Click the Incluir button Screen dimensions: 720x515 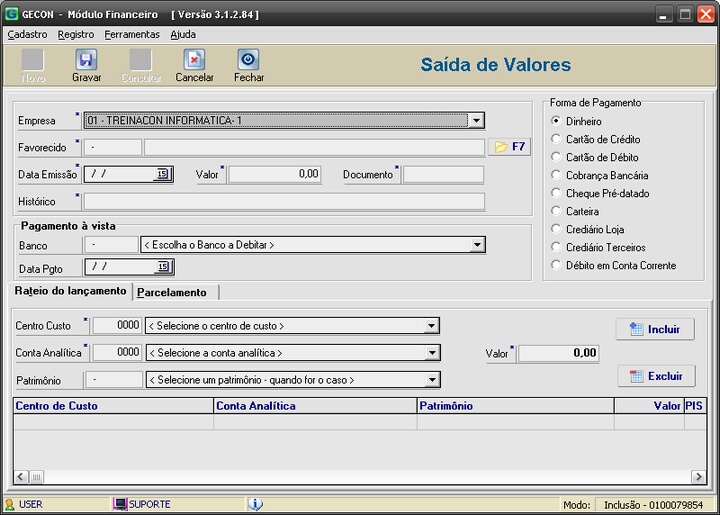pyautogui.click(x=655, y=329)
